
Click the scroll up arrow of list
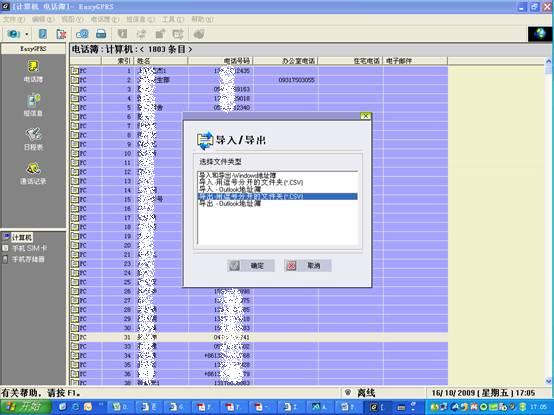pos(548,61)
